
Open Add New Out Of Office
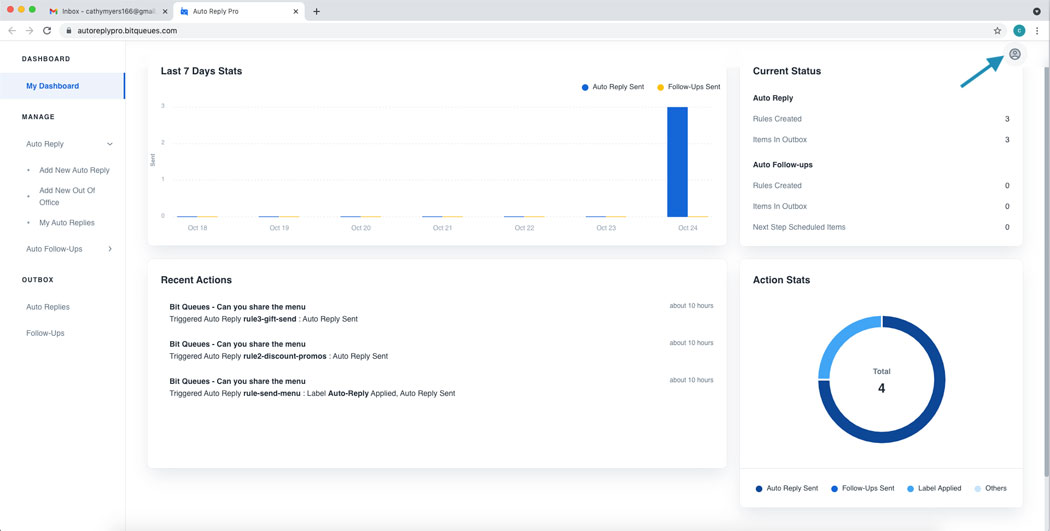(x=68, y=196)
